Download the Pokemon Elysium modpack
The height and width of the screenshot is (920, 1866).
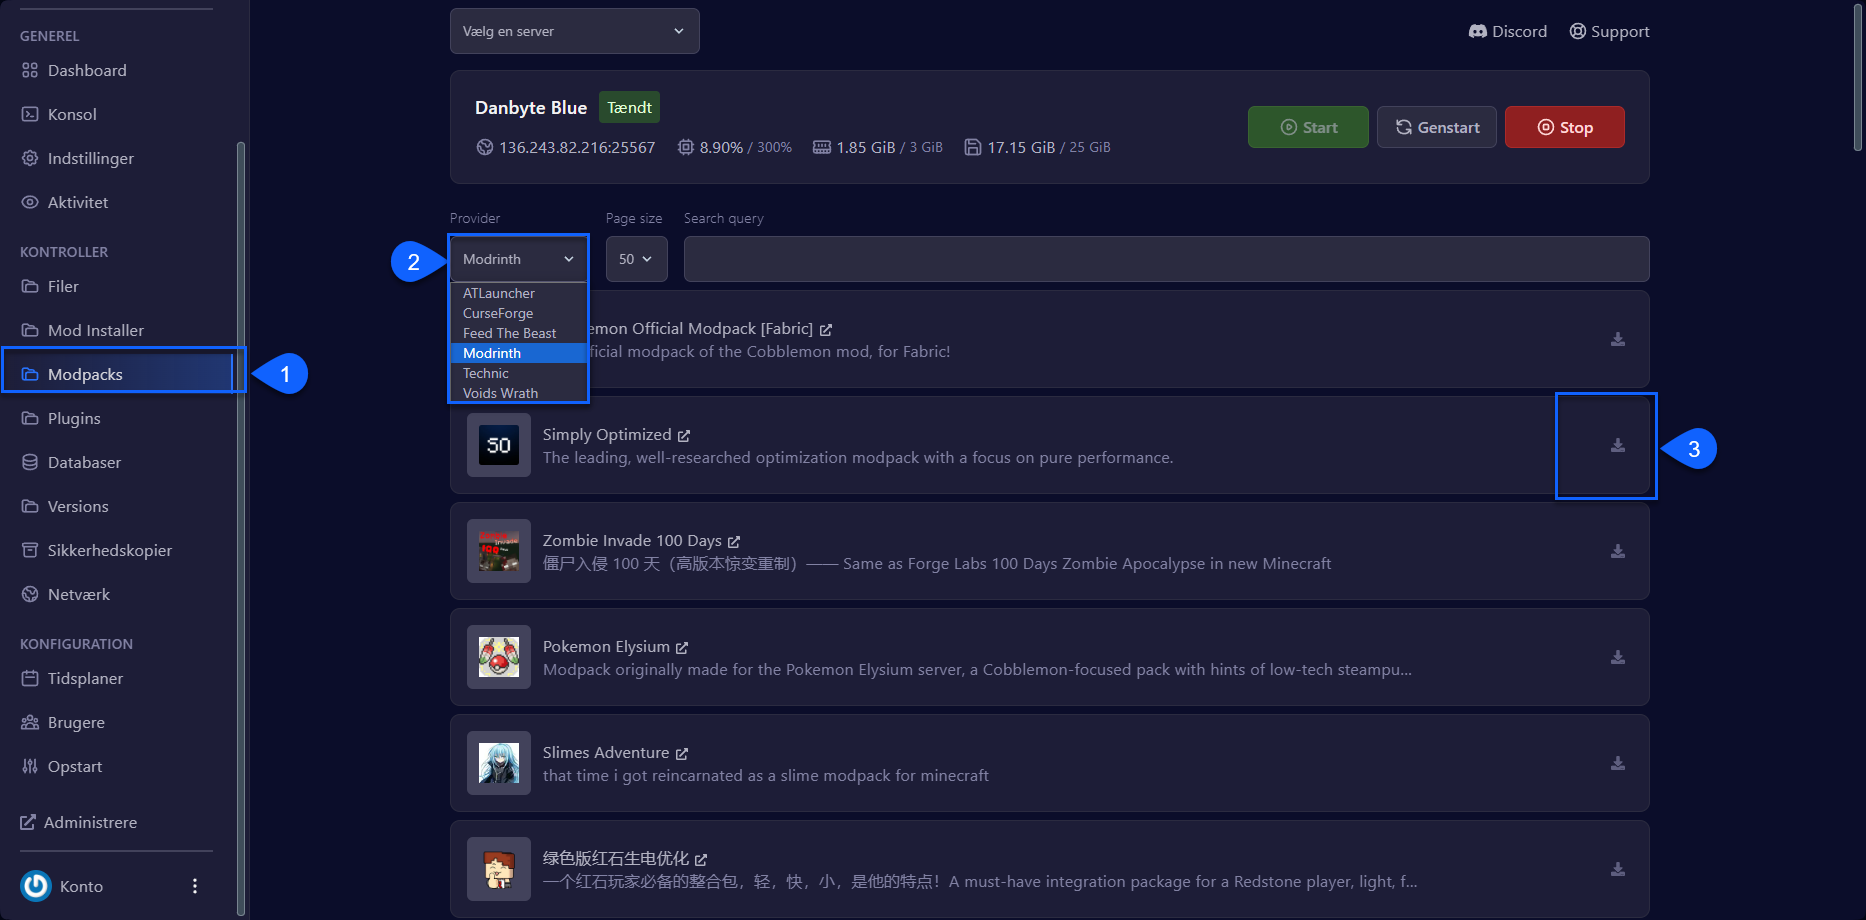1617,657
